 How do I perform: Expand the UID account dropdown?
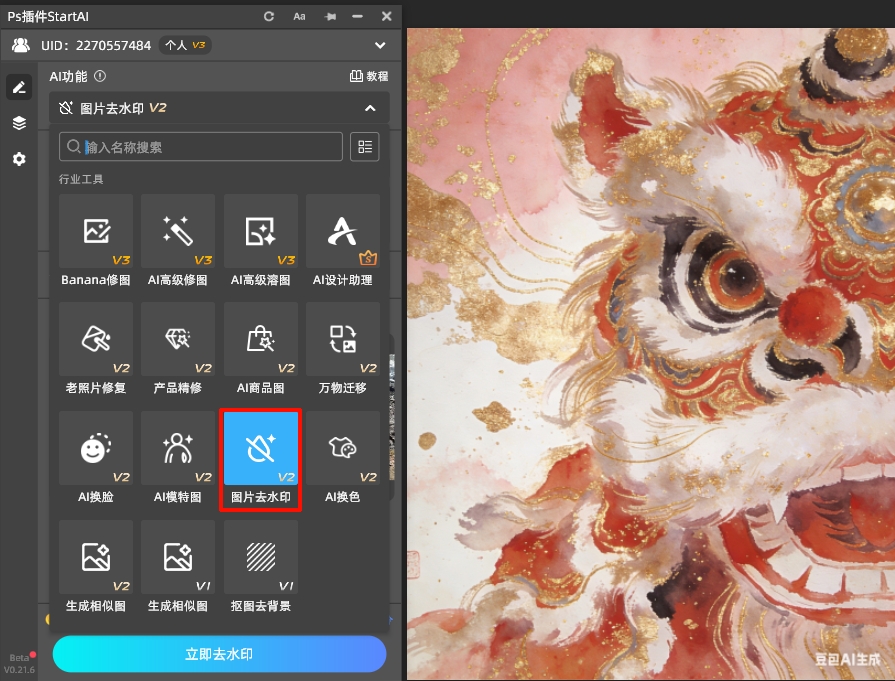[380, 45]
